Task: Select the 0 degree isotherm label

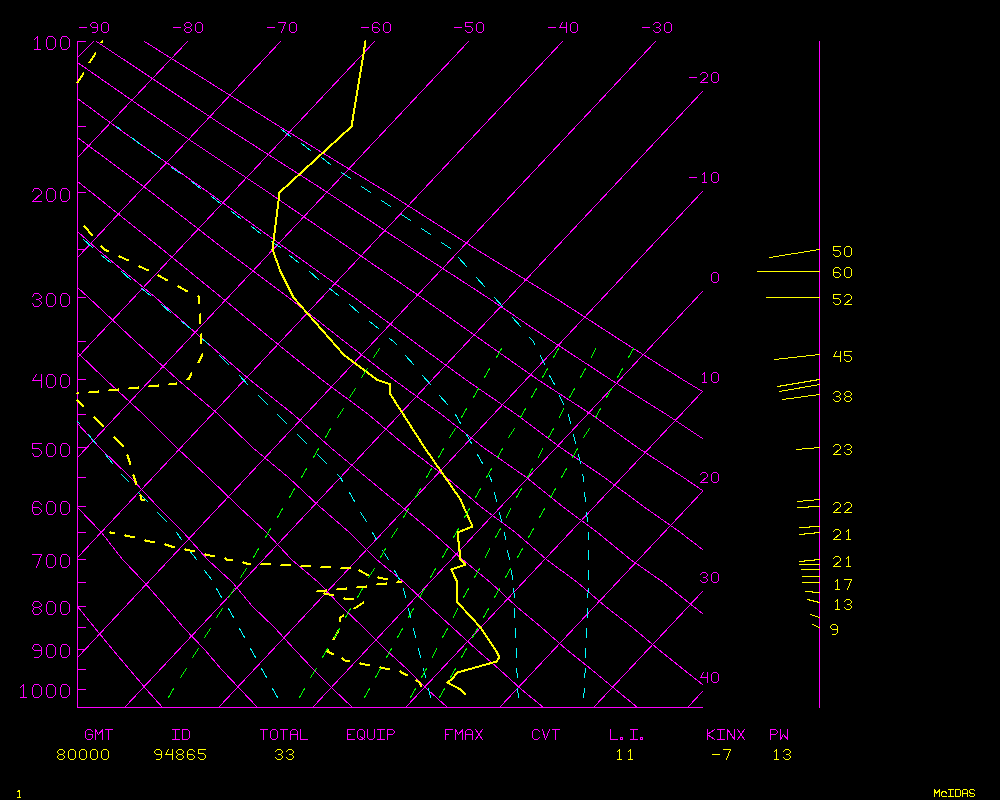Action: [714, 278]
